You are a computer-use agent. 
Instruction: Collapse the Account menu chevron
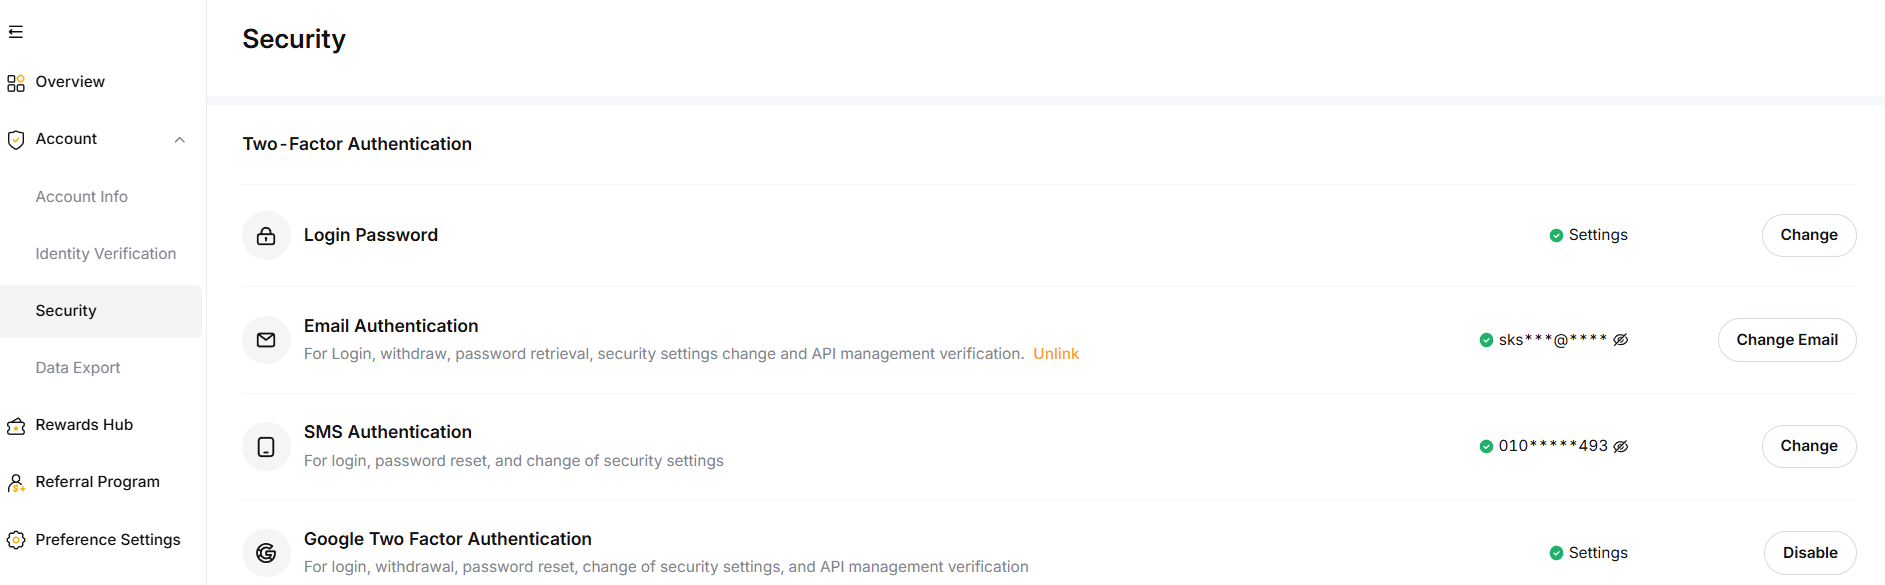[x=180, y=140]
